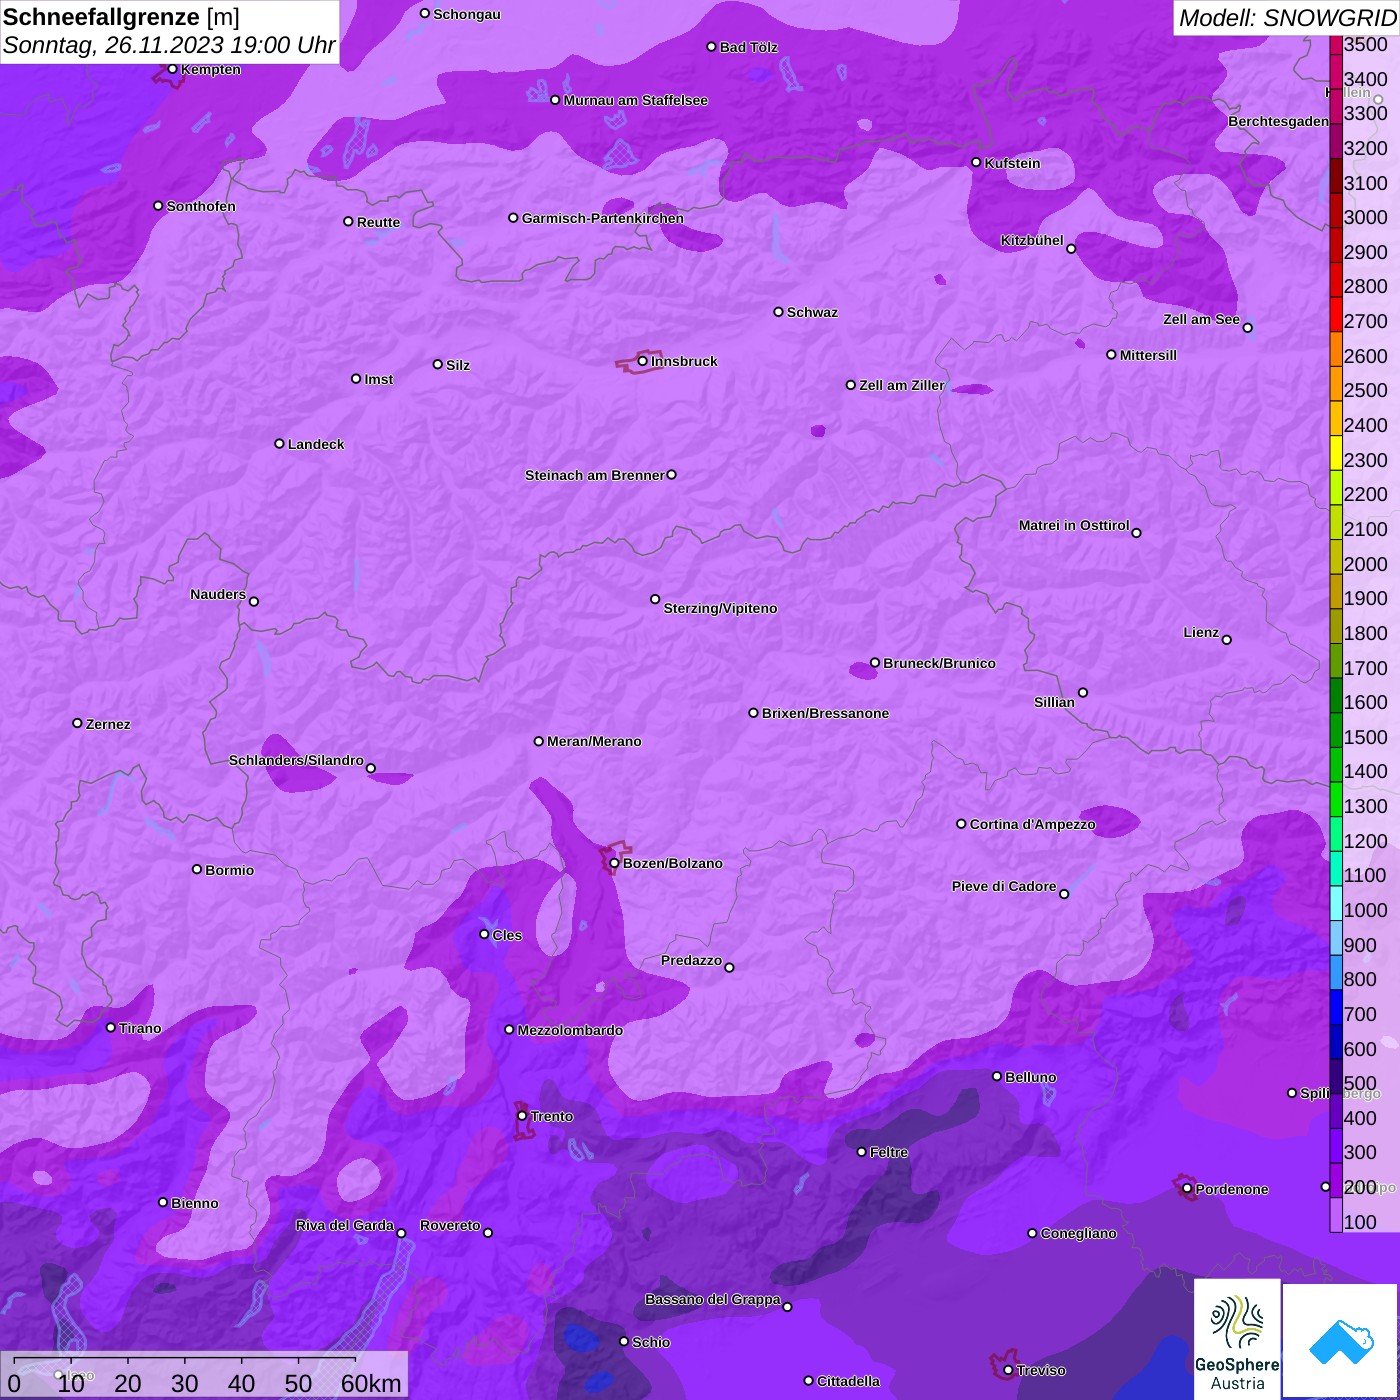Click the 3500 m legend color swatch

[1336, 45]
